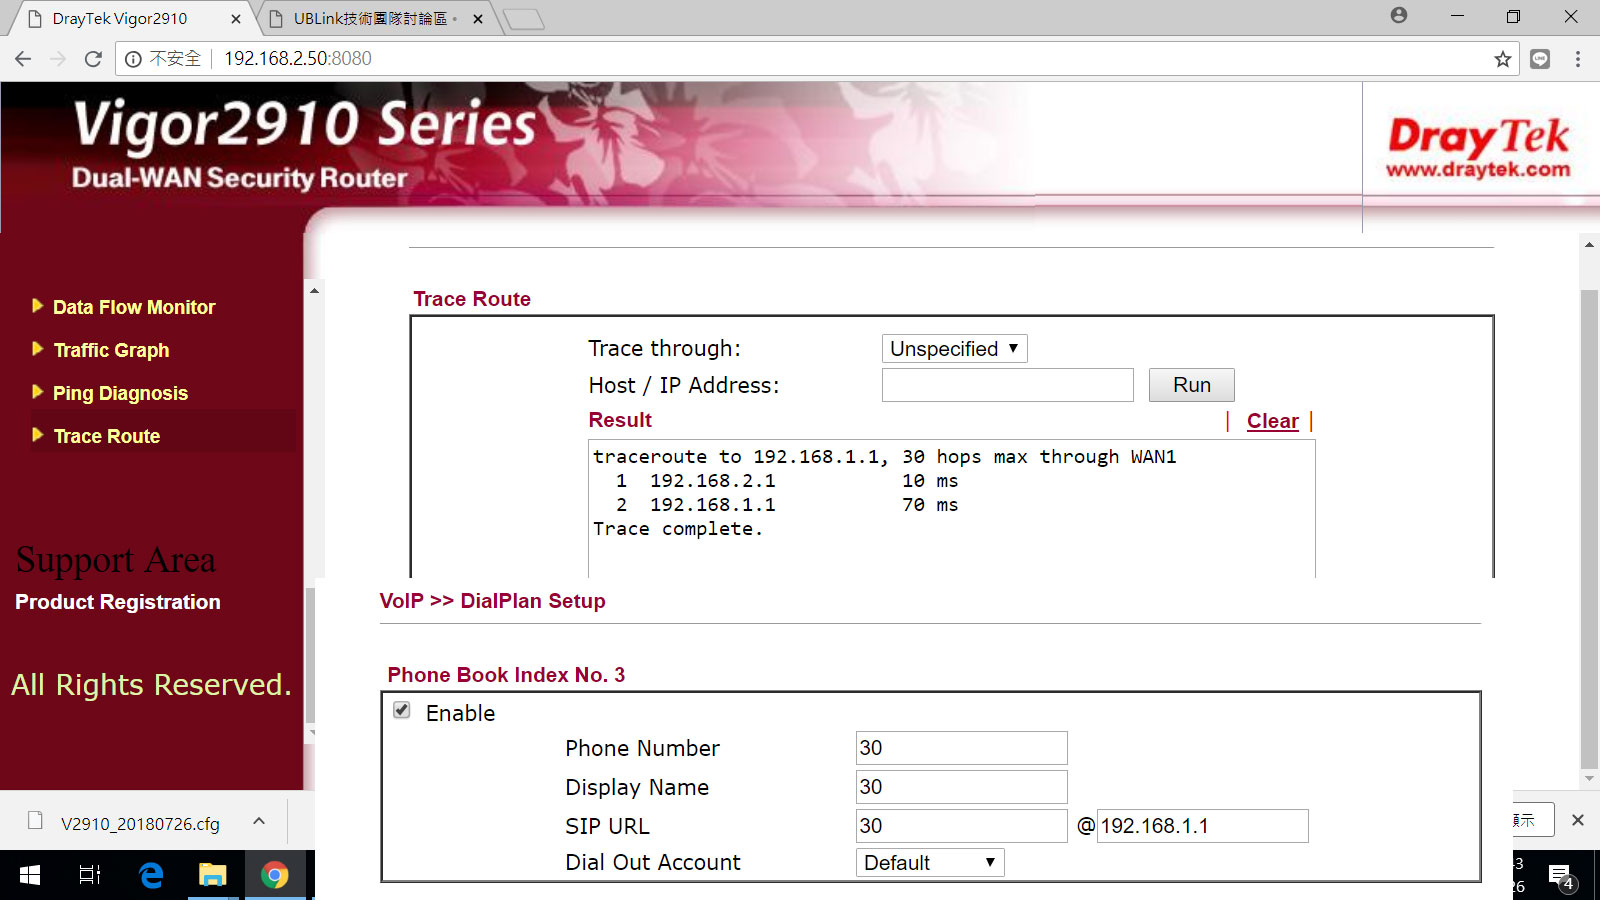Switch to the DrayTek Vigor2910 tab
Image resolution: width=1600 pixels, height=900 pixels.
(120, 19)
